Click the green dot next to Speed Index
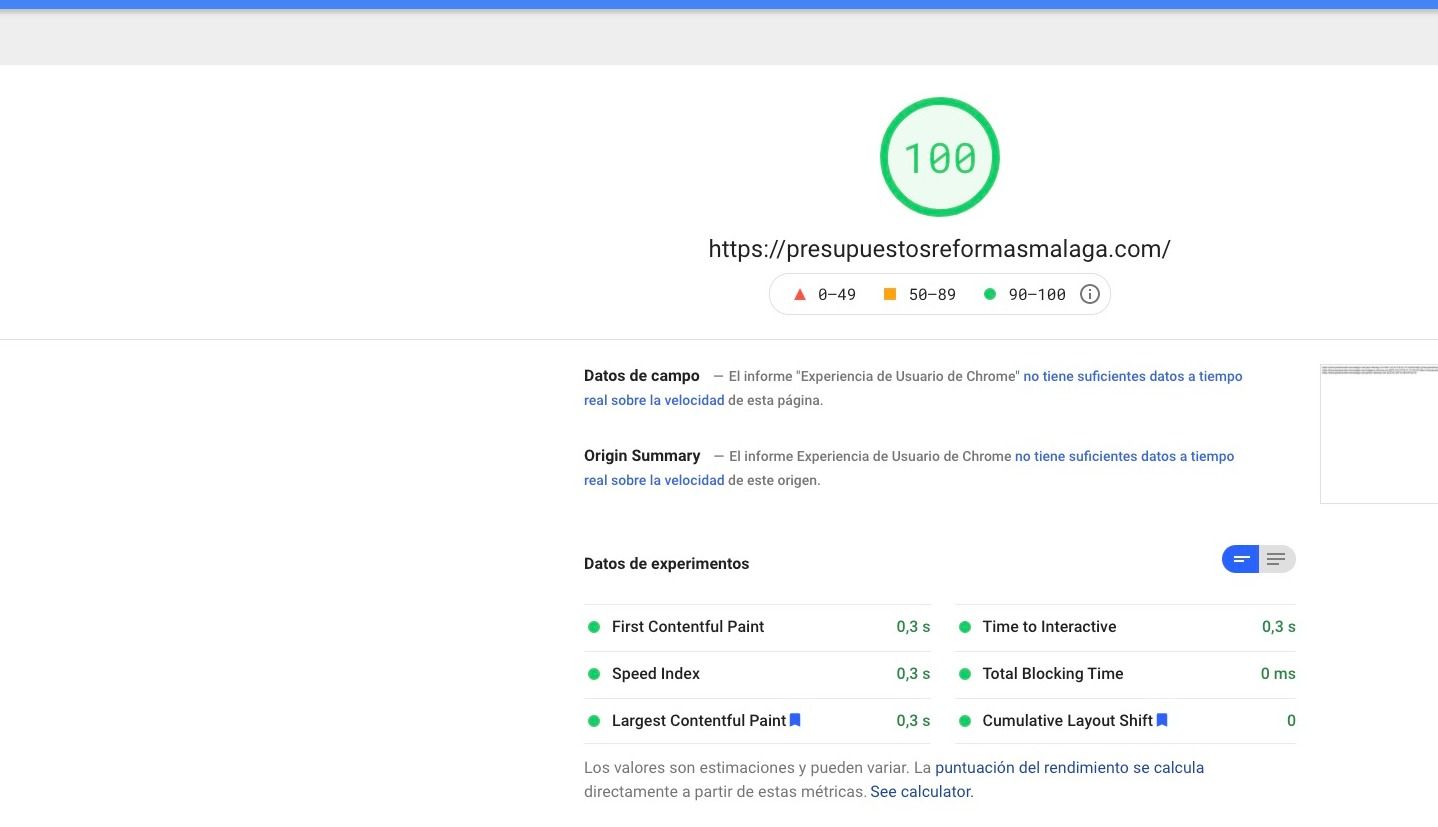Screen dimensions: 1438x827 [593, 674]
